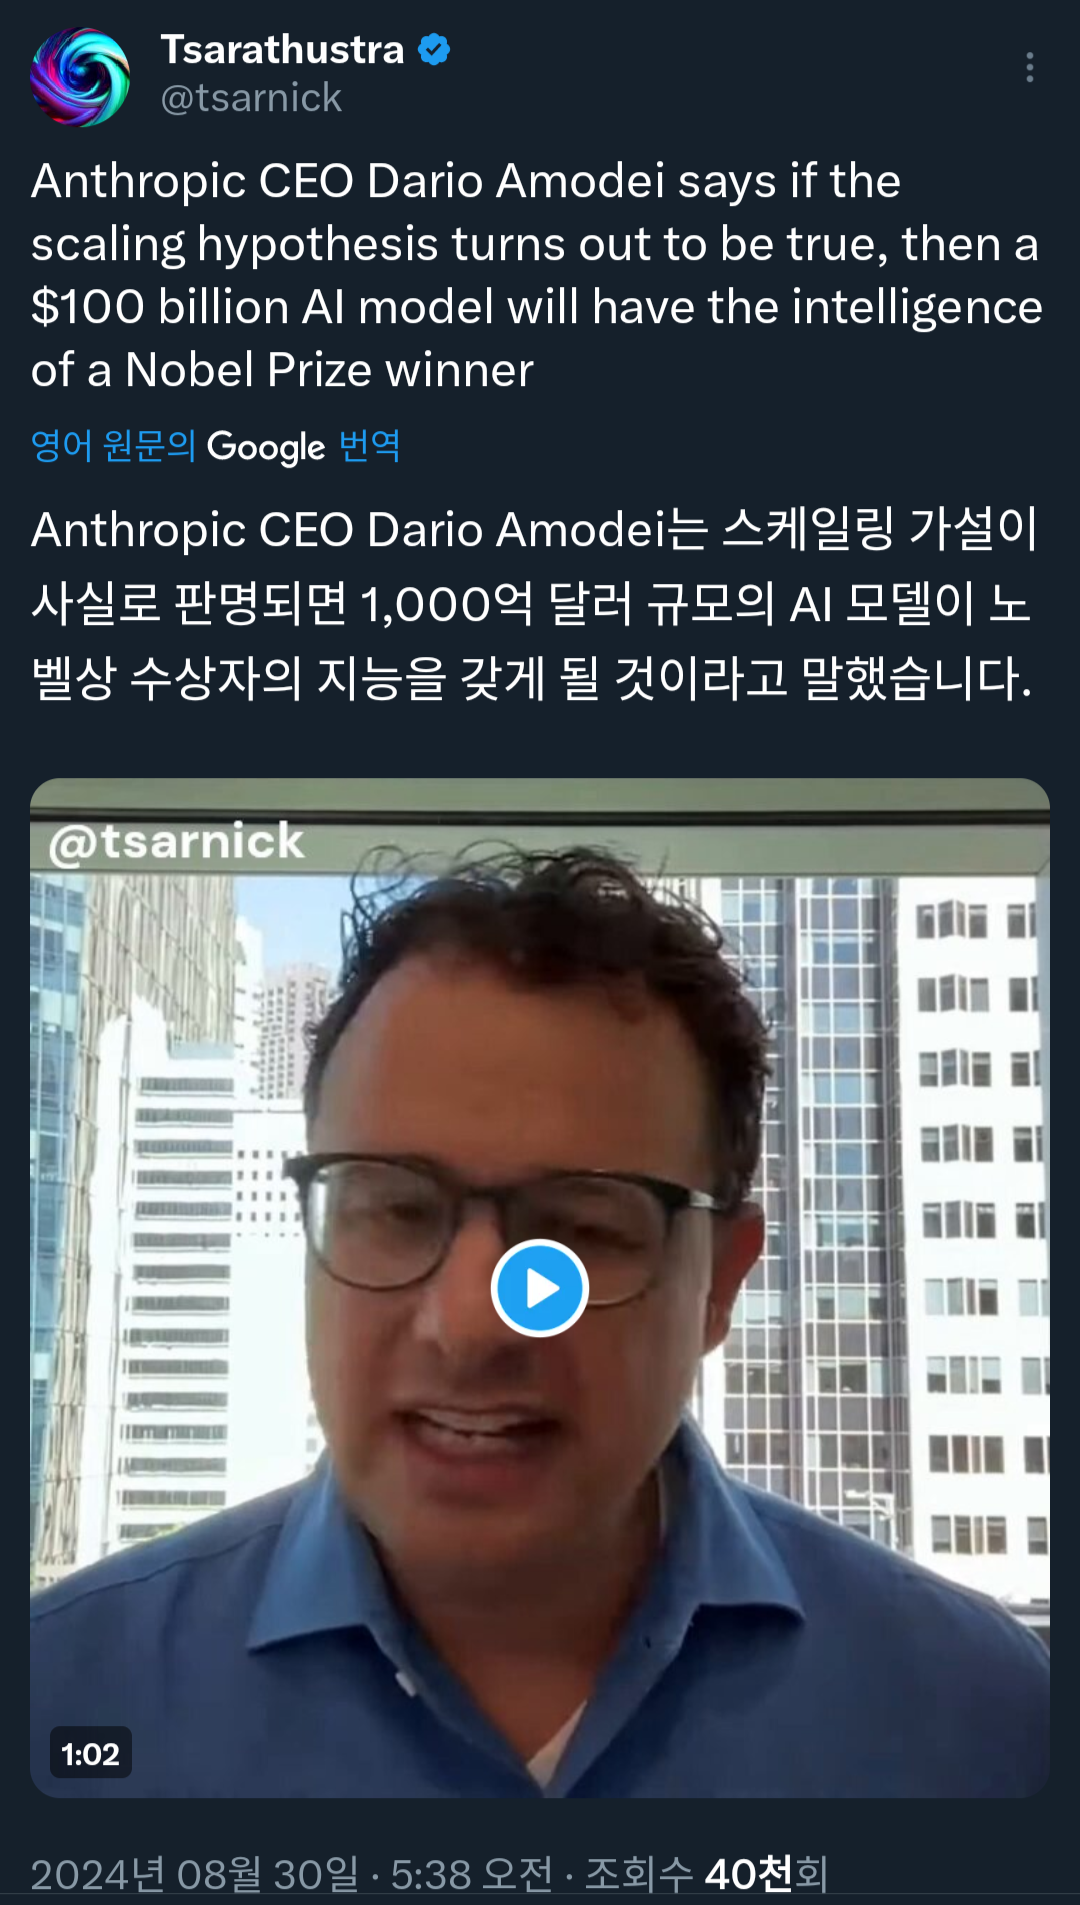1080x1905 pixels.
Task: Open the three-dot more options menu
Action: (1029, 67)
